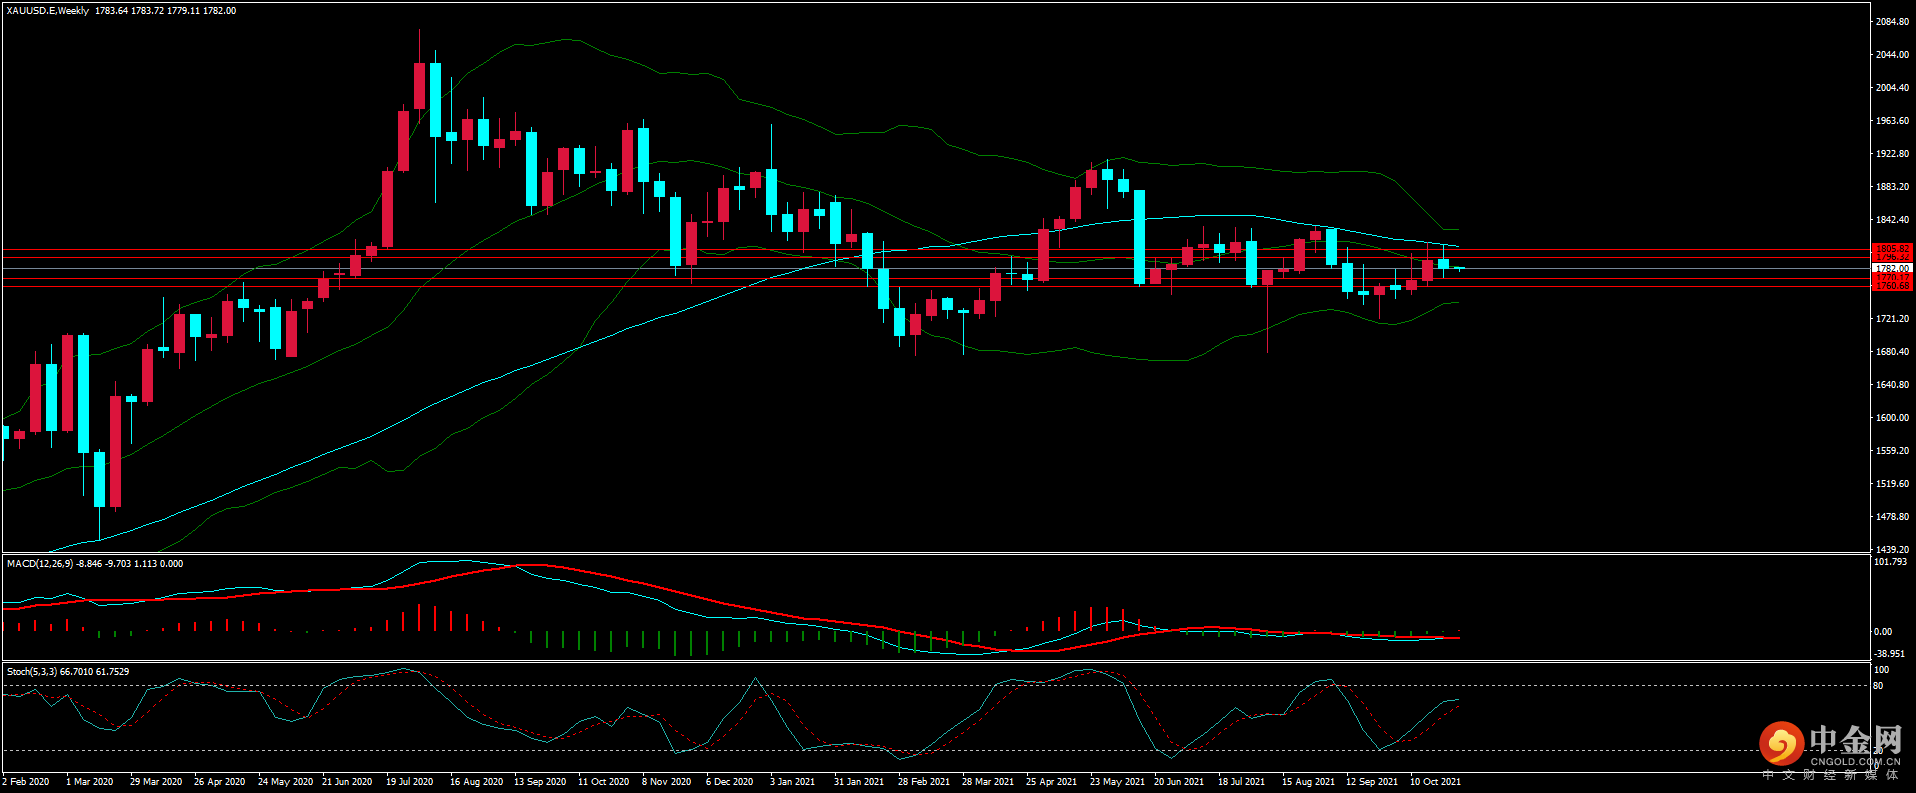1916x793 pixels.
Task: Click the 20 Jun 2021 date label
Action: (1179, 782)
